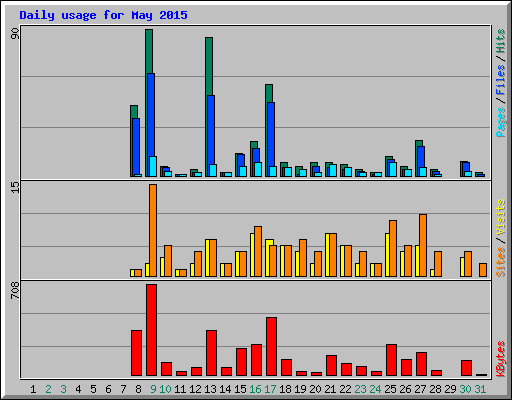
Task: Click day 16 on the date axis
Action: [255, 389]
